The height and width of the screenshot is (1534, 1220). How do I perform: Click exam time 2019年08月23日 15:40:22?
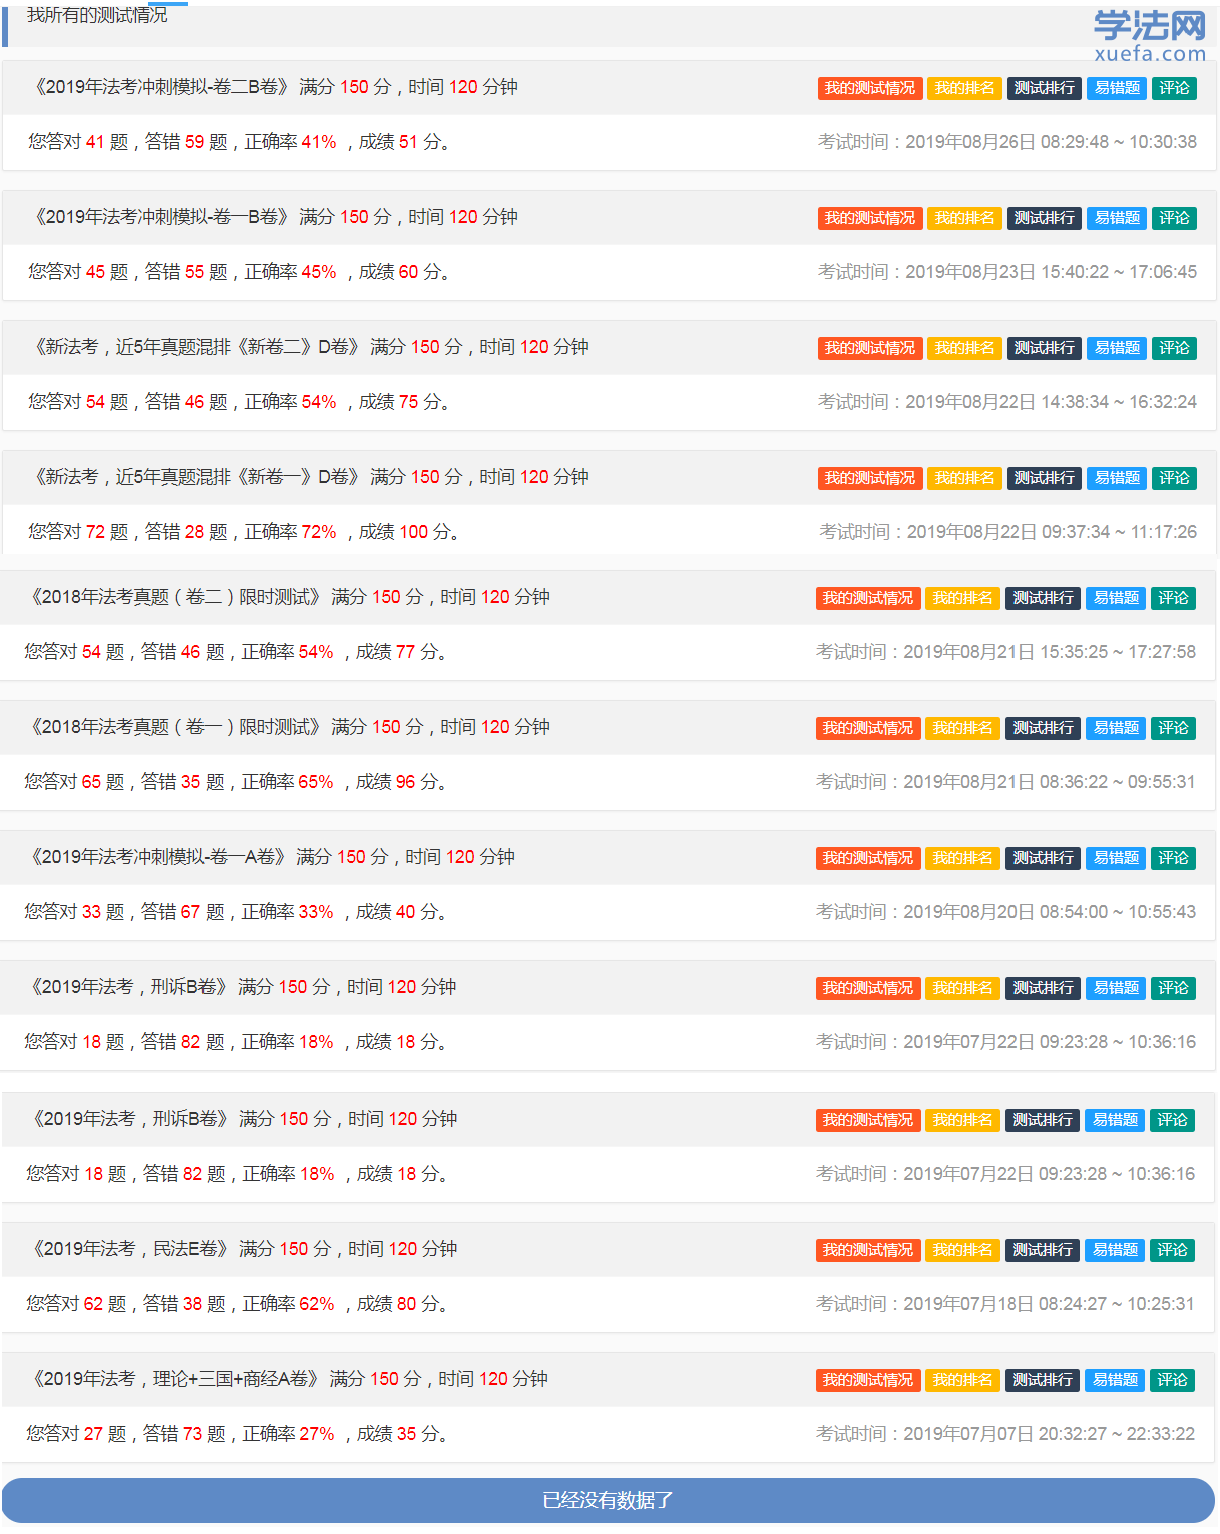point(1007,272)
